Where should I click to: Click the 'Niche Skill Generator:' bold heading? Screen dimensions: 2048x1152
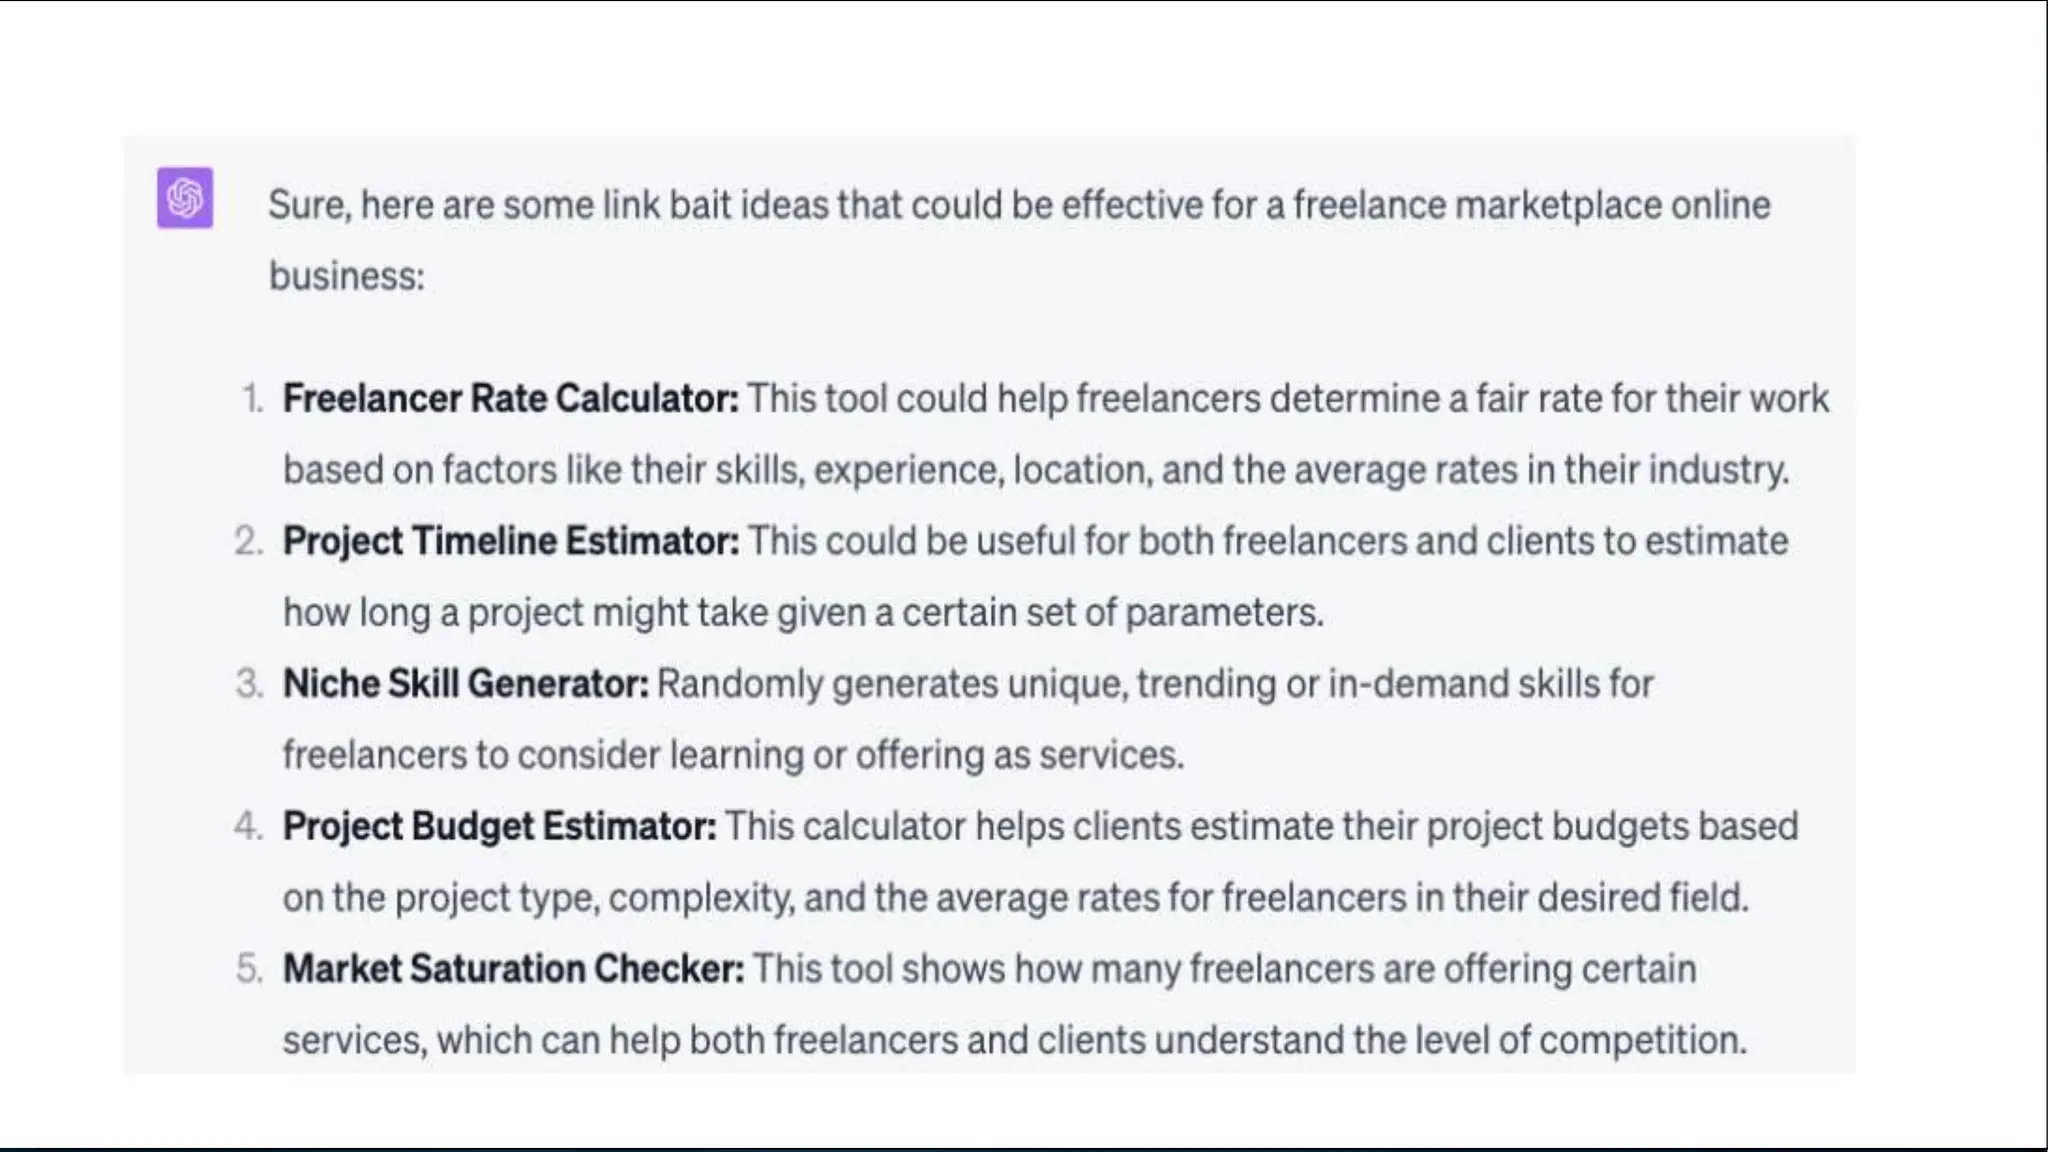[x=465, y=684]
